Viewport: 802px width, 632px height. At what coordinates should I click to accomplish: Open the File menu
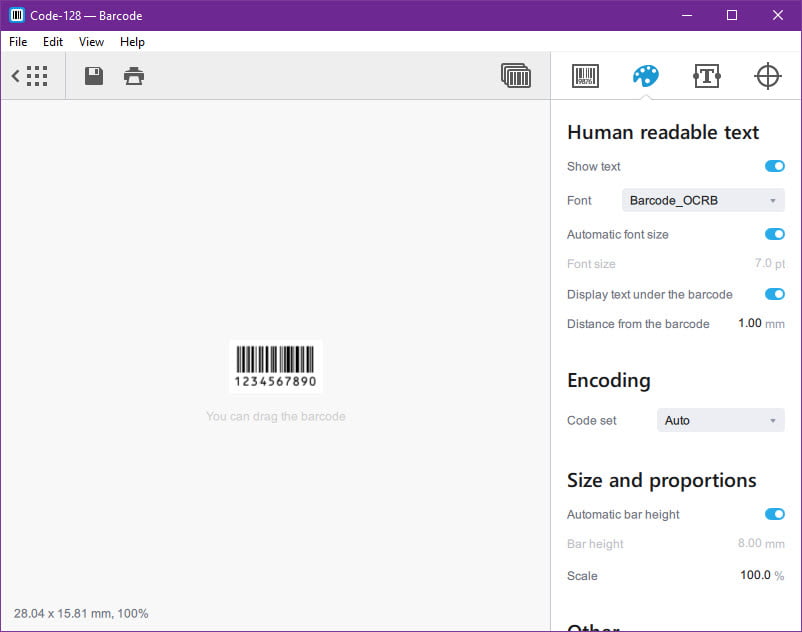coord(18,42)
